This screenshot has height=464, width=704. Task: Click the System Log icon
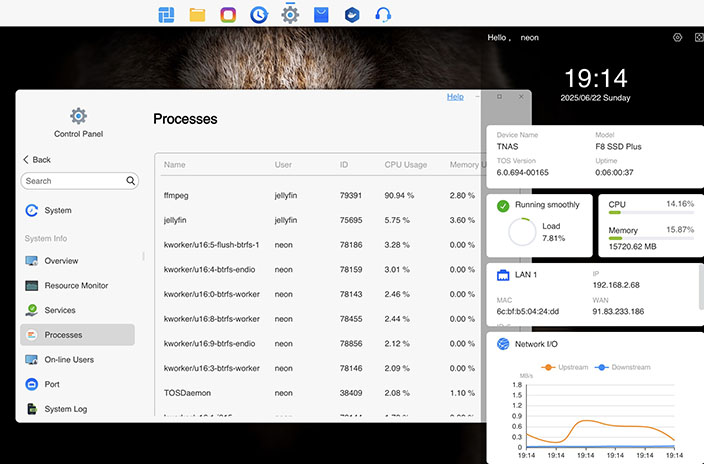tap(31, 409)
